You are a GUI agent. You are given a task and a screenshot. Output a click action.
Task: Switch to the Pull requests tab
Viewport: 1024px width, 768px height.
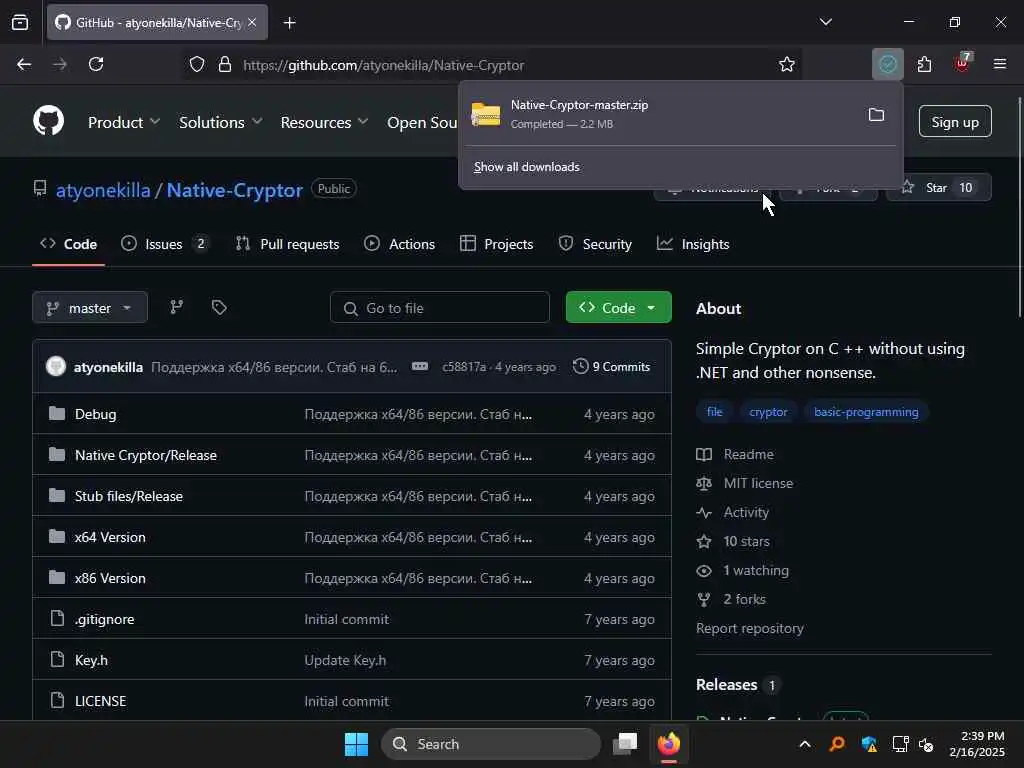pos(287,244)
